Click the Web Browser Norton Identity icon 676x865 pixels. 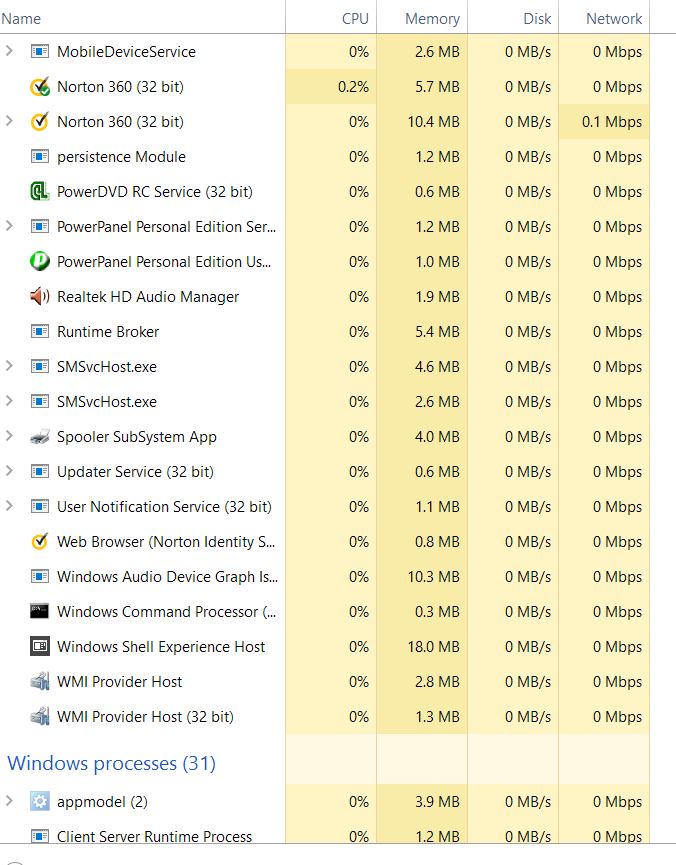tap(39, 541)
